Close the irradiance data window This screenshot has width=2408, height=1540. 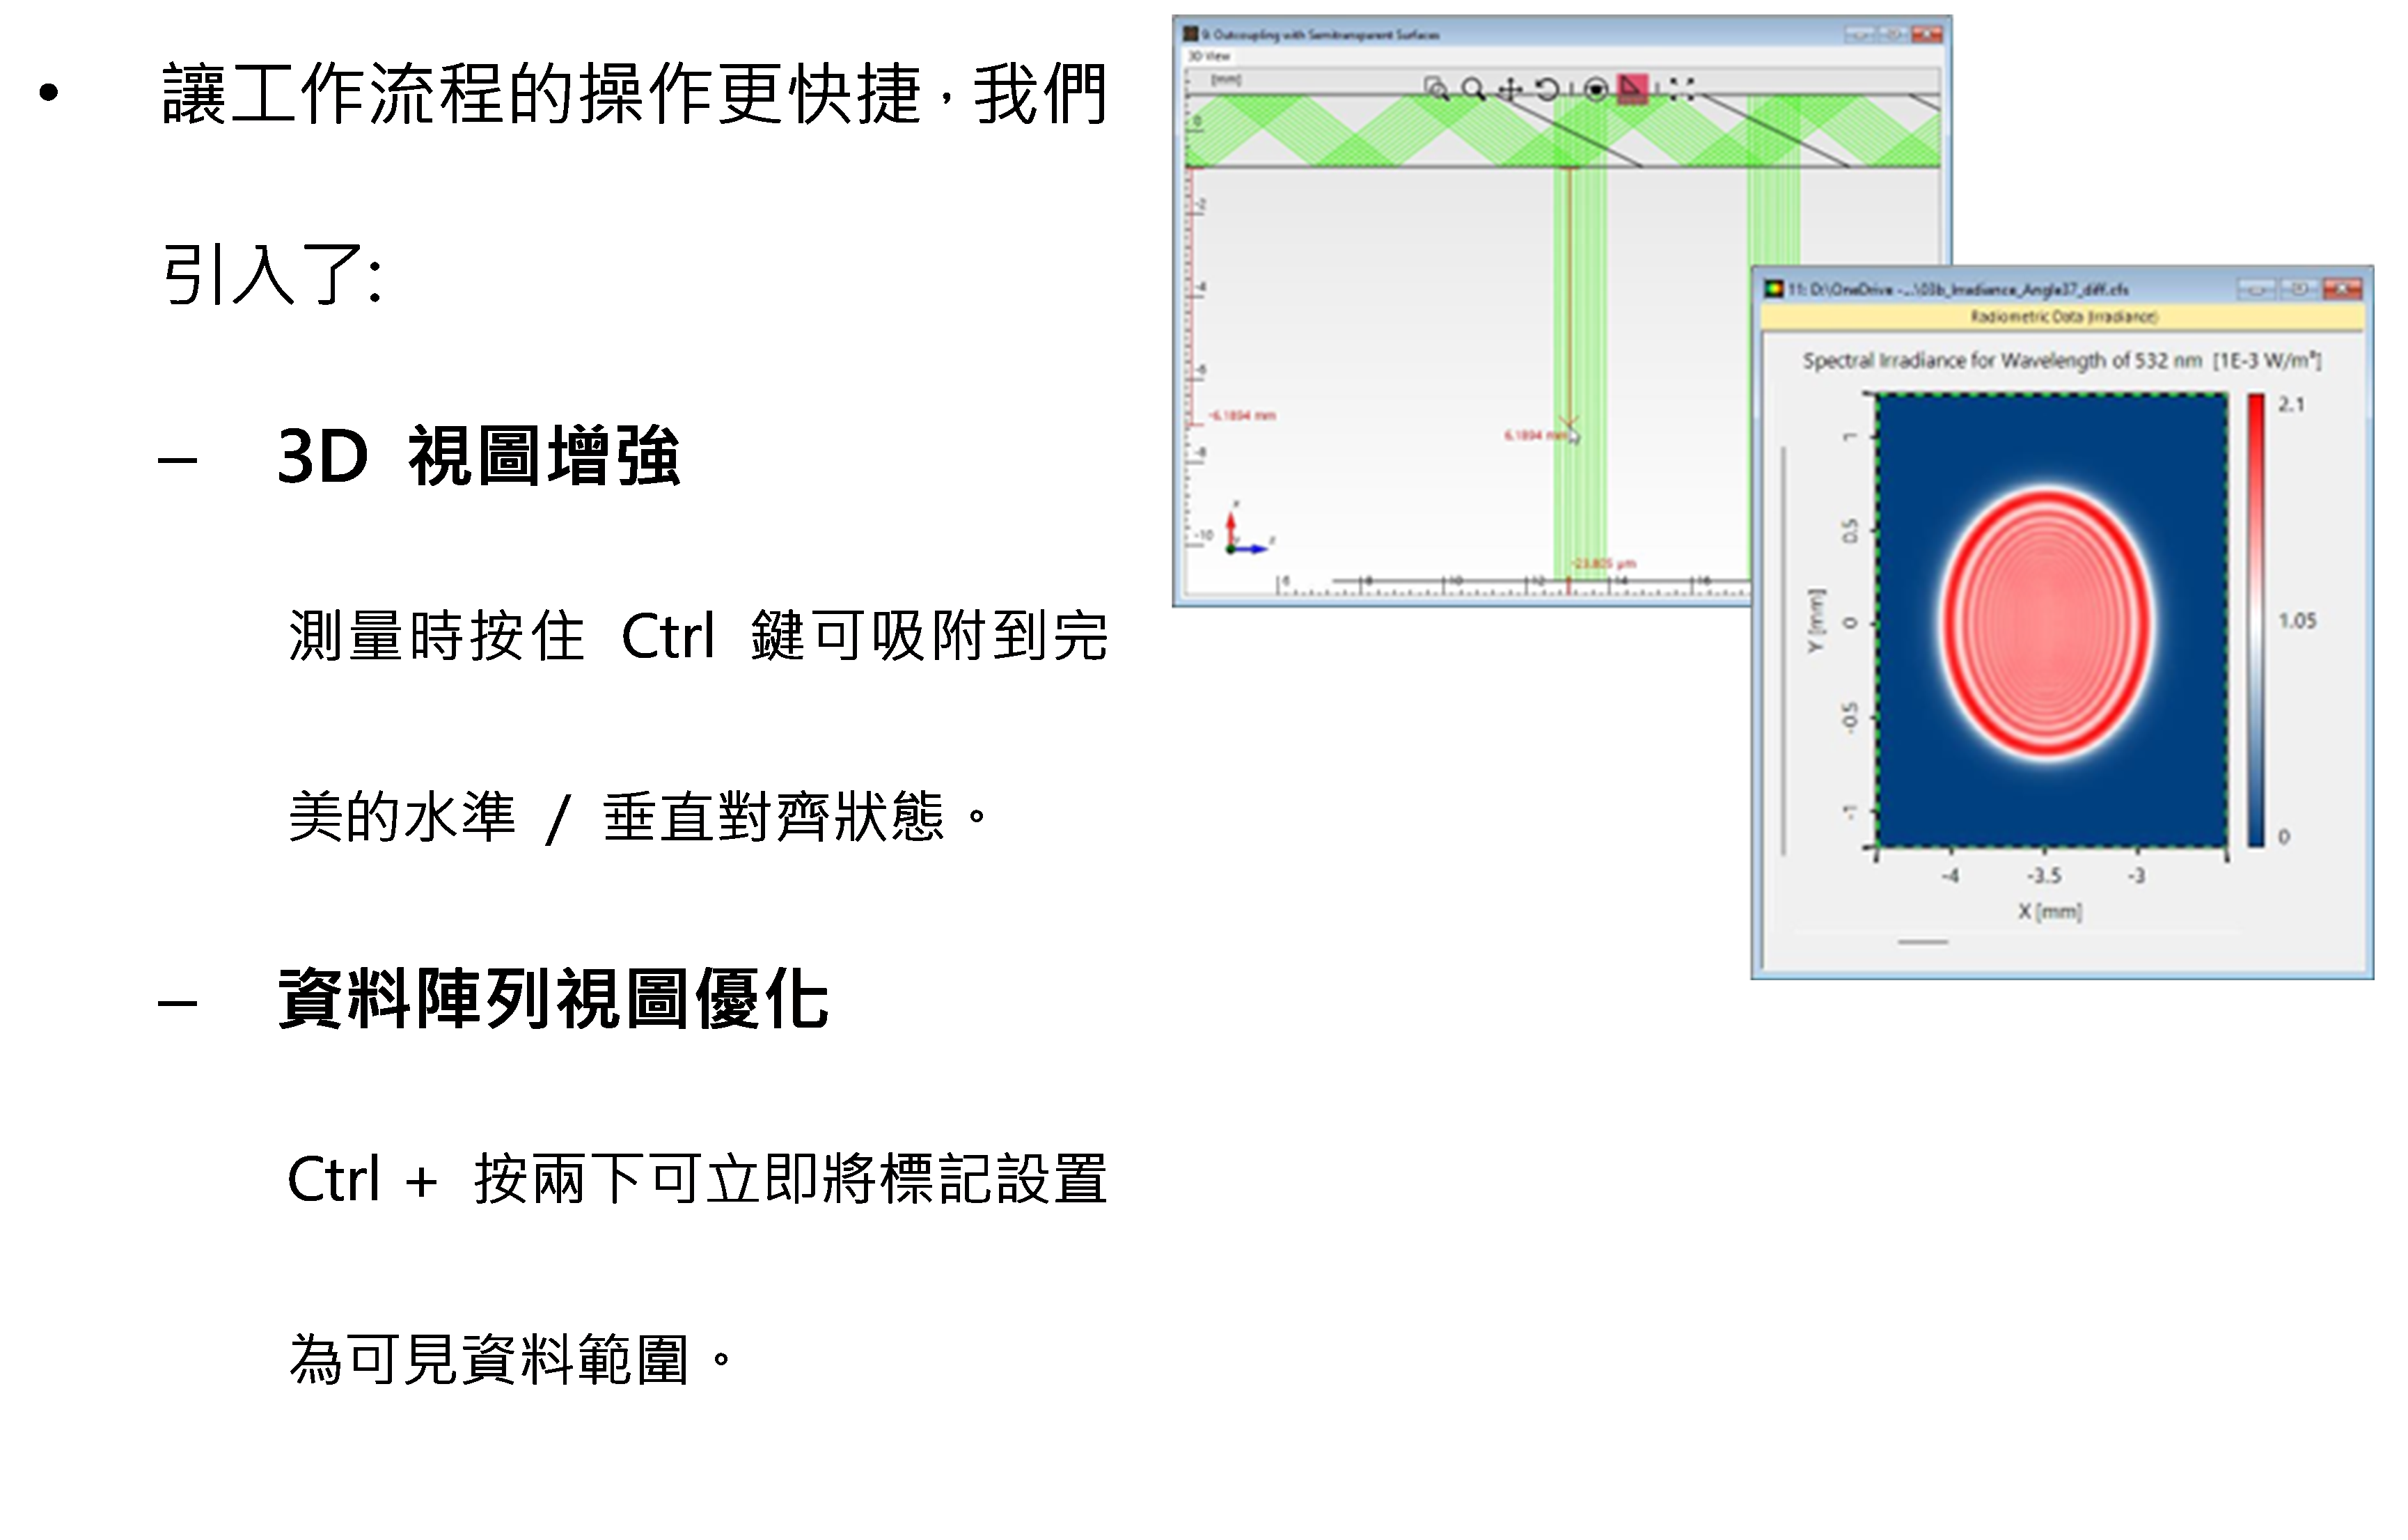click(2342, 289)
